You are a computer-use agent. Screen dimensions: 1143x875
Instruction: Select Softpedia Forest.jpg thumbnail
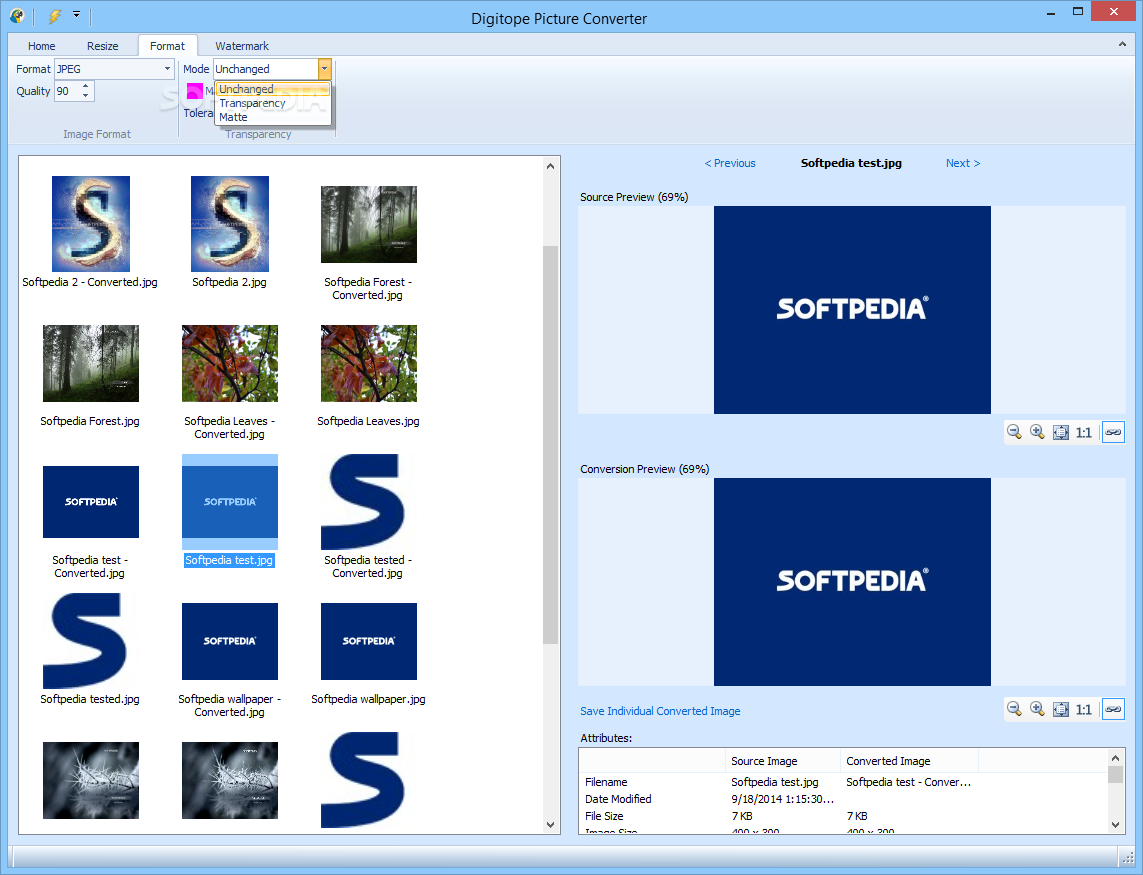point(90,363)
